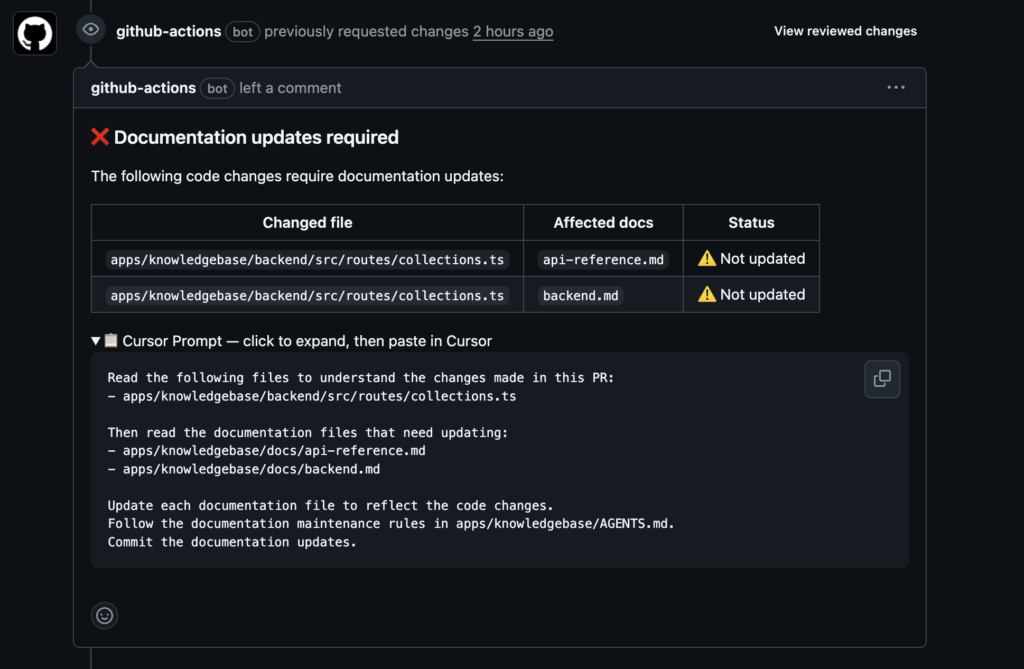Click the Status column header

tap(751, 223)
